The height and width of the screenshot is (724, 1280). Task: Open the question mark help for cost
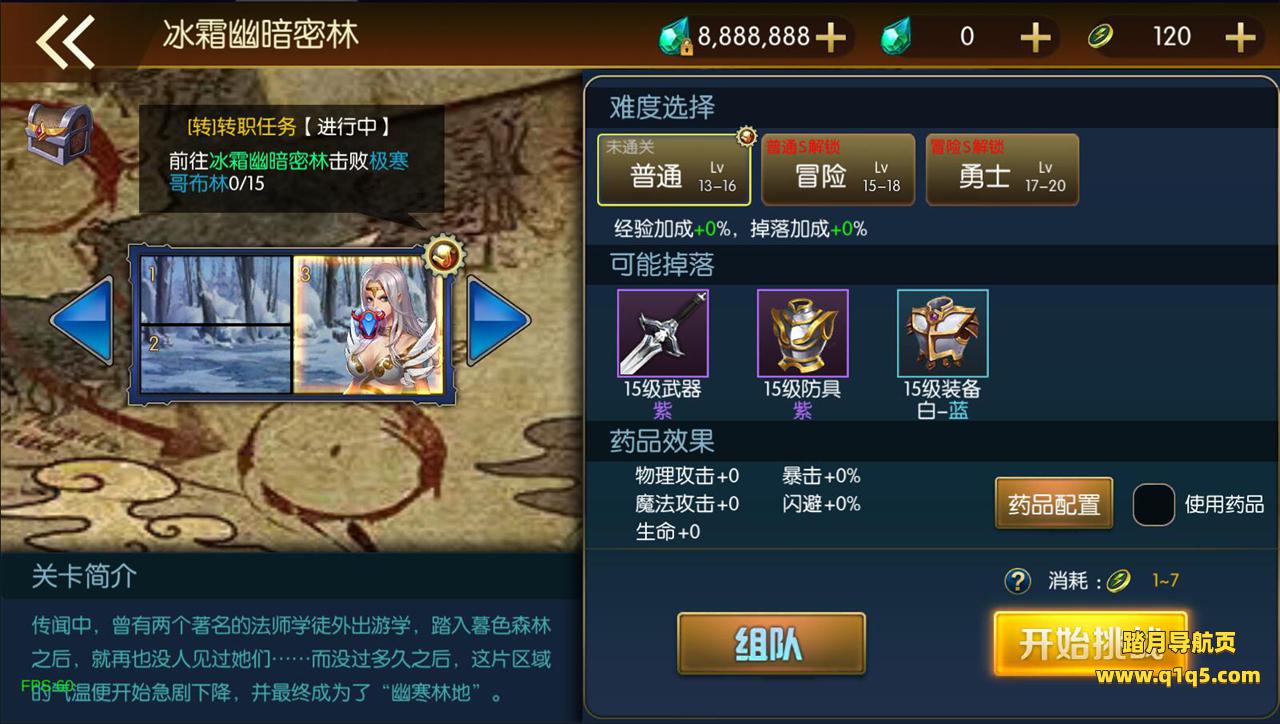click(x=1017, y=581)
